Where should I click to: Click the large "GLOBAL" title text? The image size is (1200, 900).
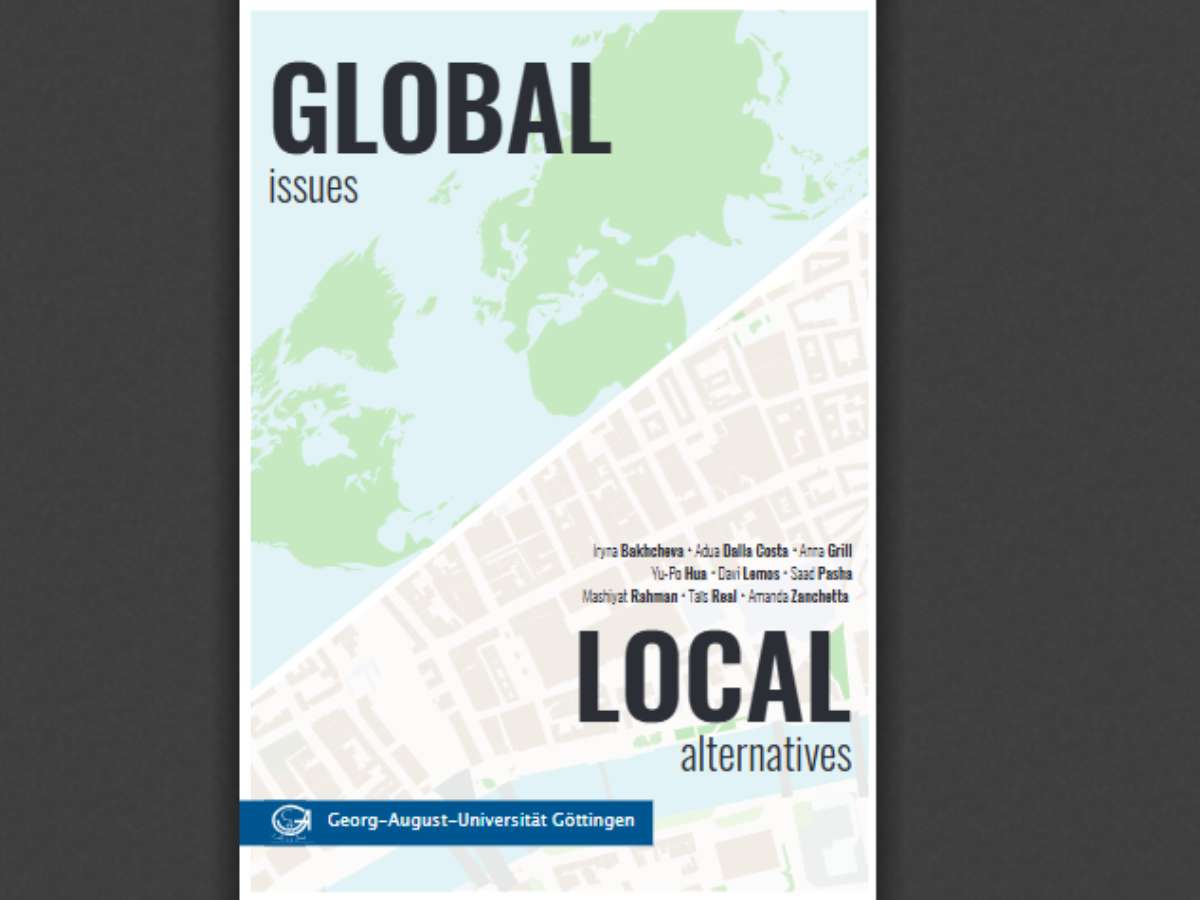pyautogui.click(x=440, y=109)
